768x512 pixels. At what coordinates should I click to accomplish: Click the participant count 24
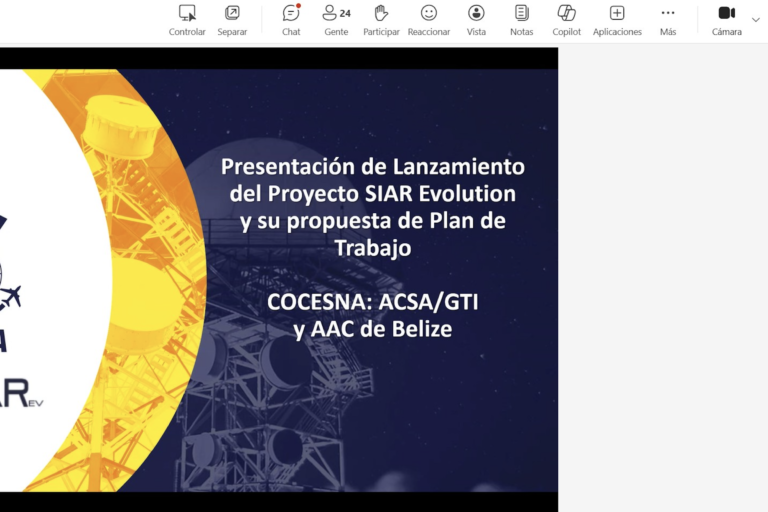coord(345,14)
